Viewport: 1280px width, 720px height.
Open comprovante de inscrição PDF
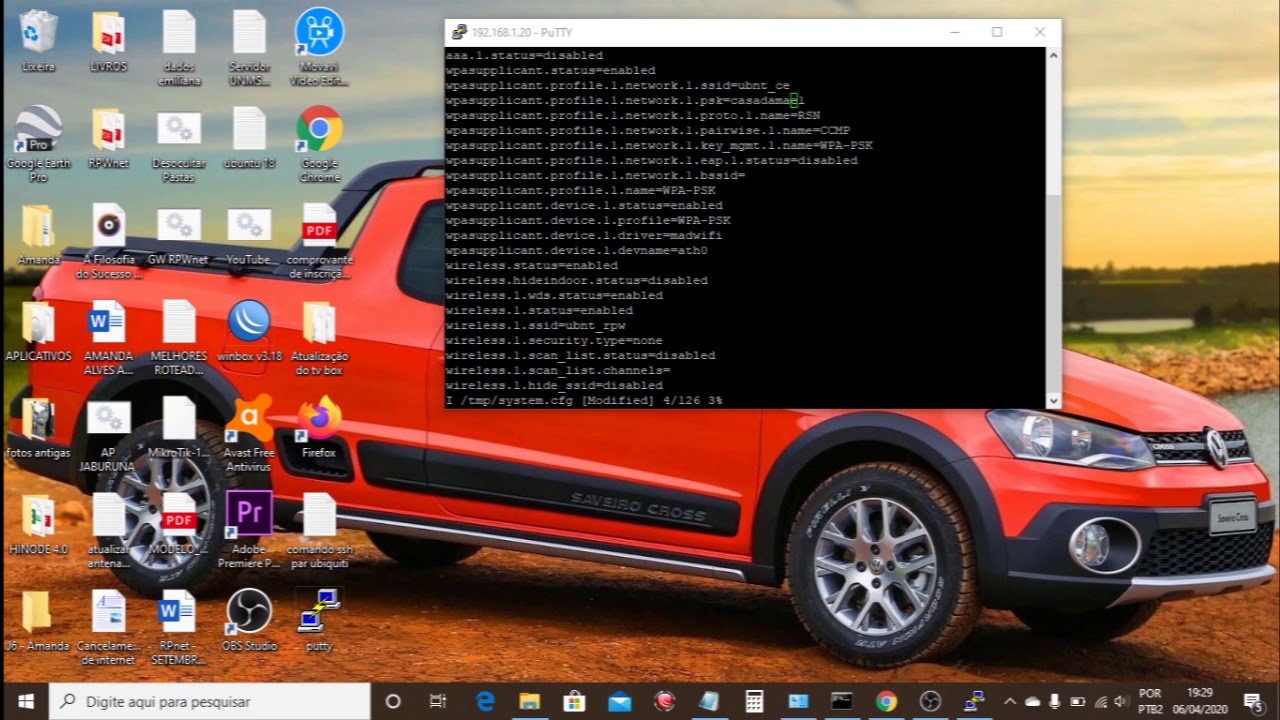tap(320, 241)
